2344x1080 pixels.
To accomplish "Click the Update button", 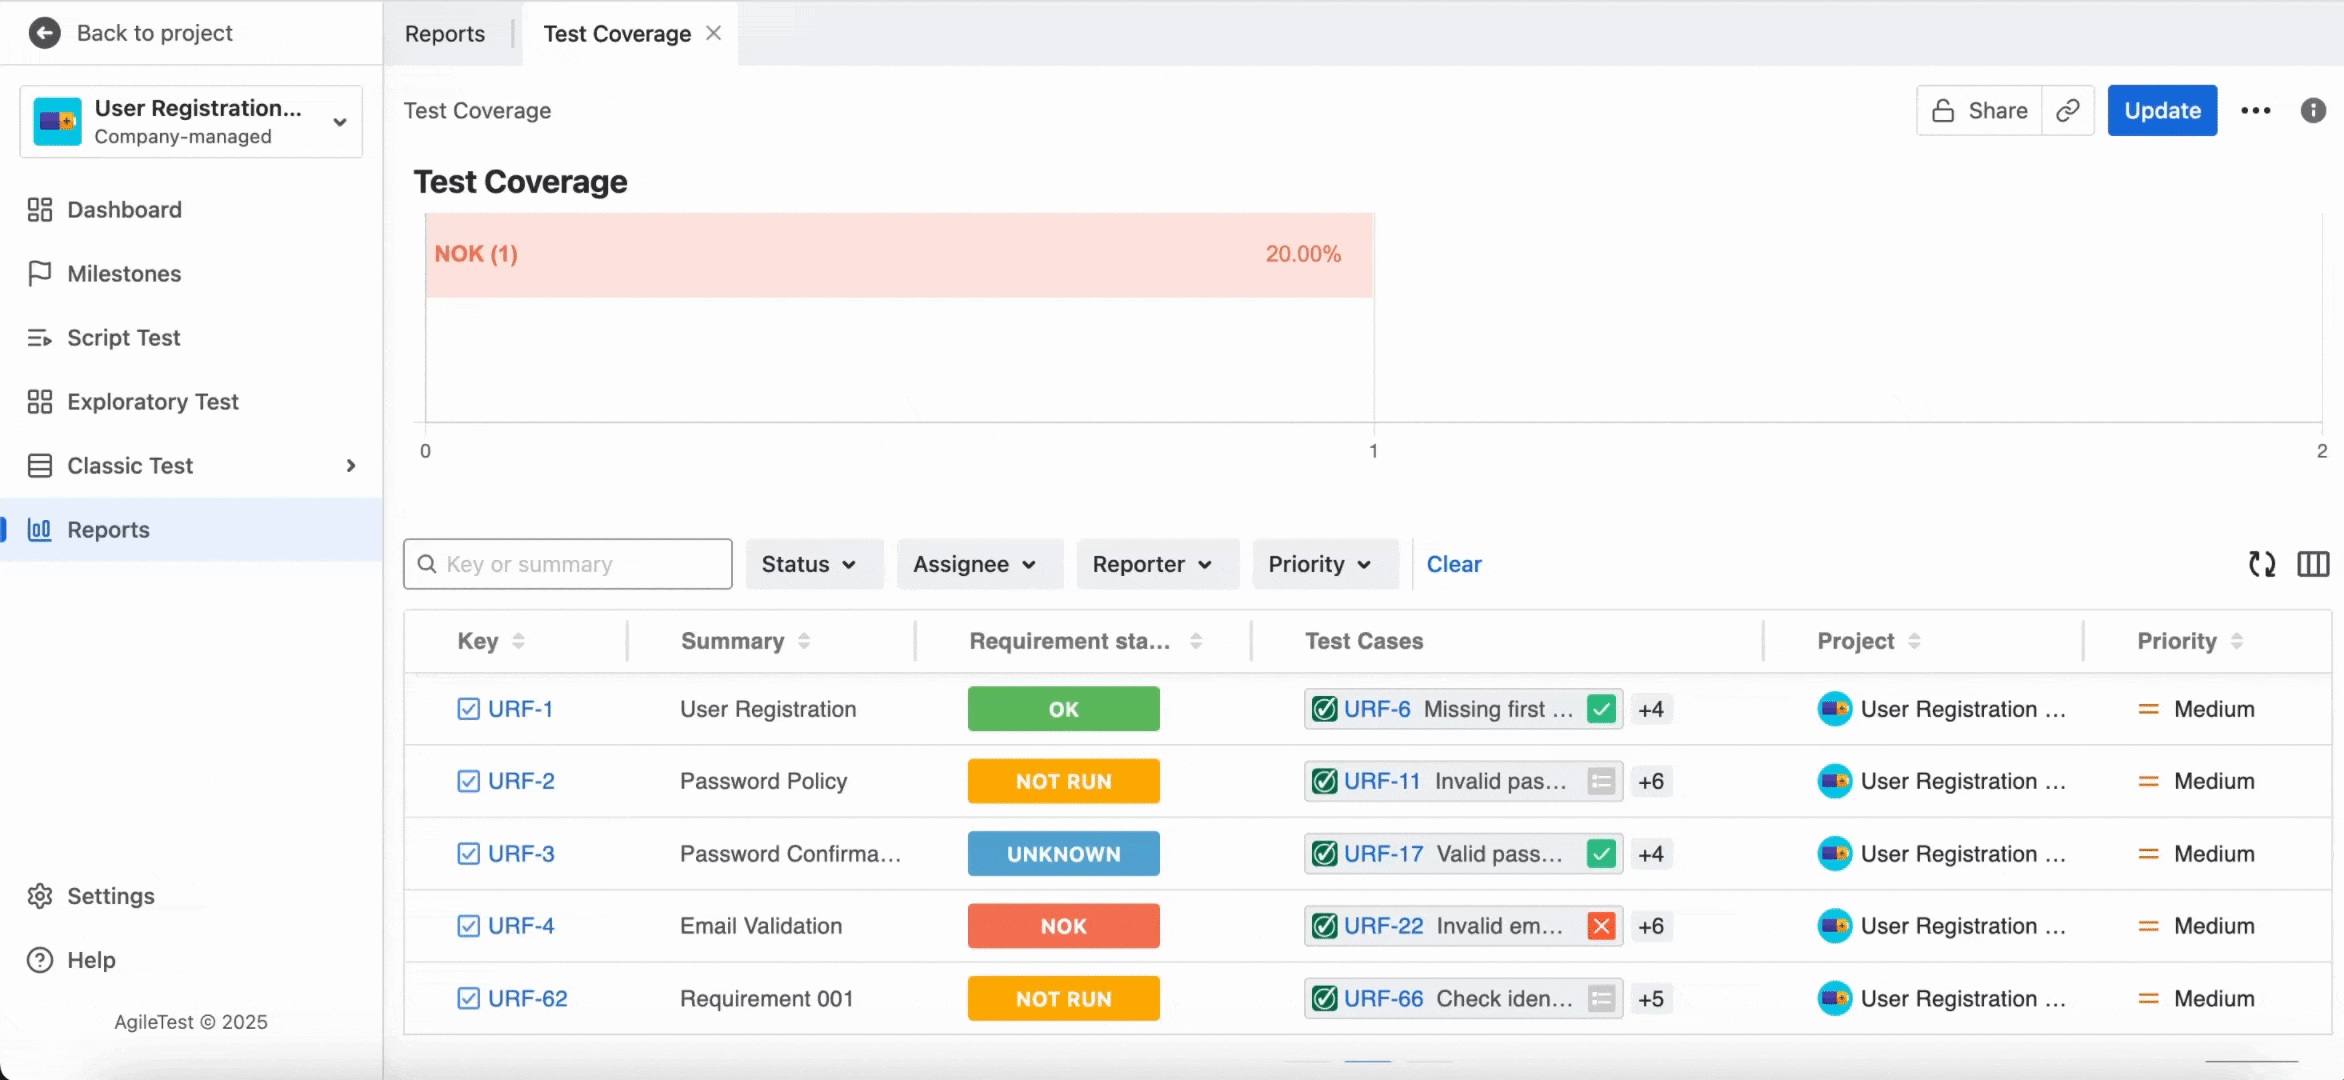I will pos(2161,110).
